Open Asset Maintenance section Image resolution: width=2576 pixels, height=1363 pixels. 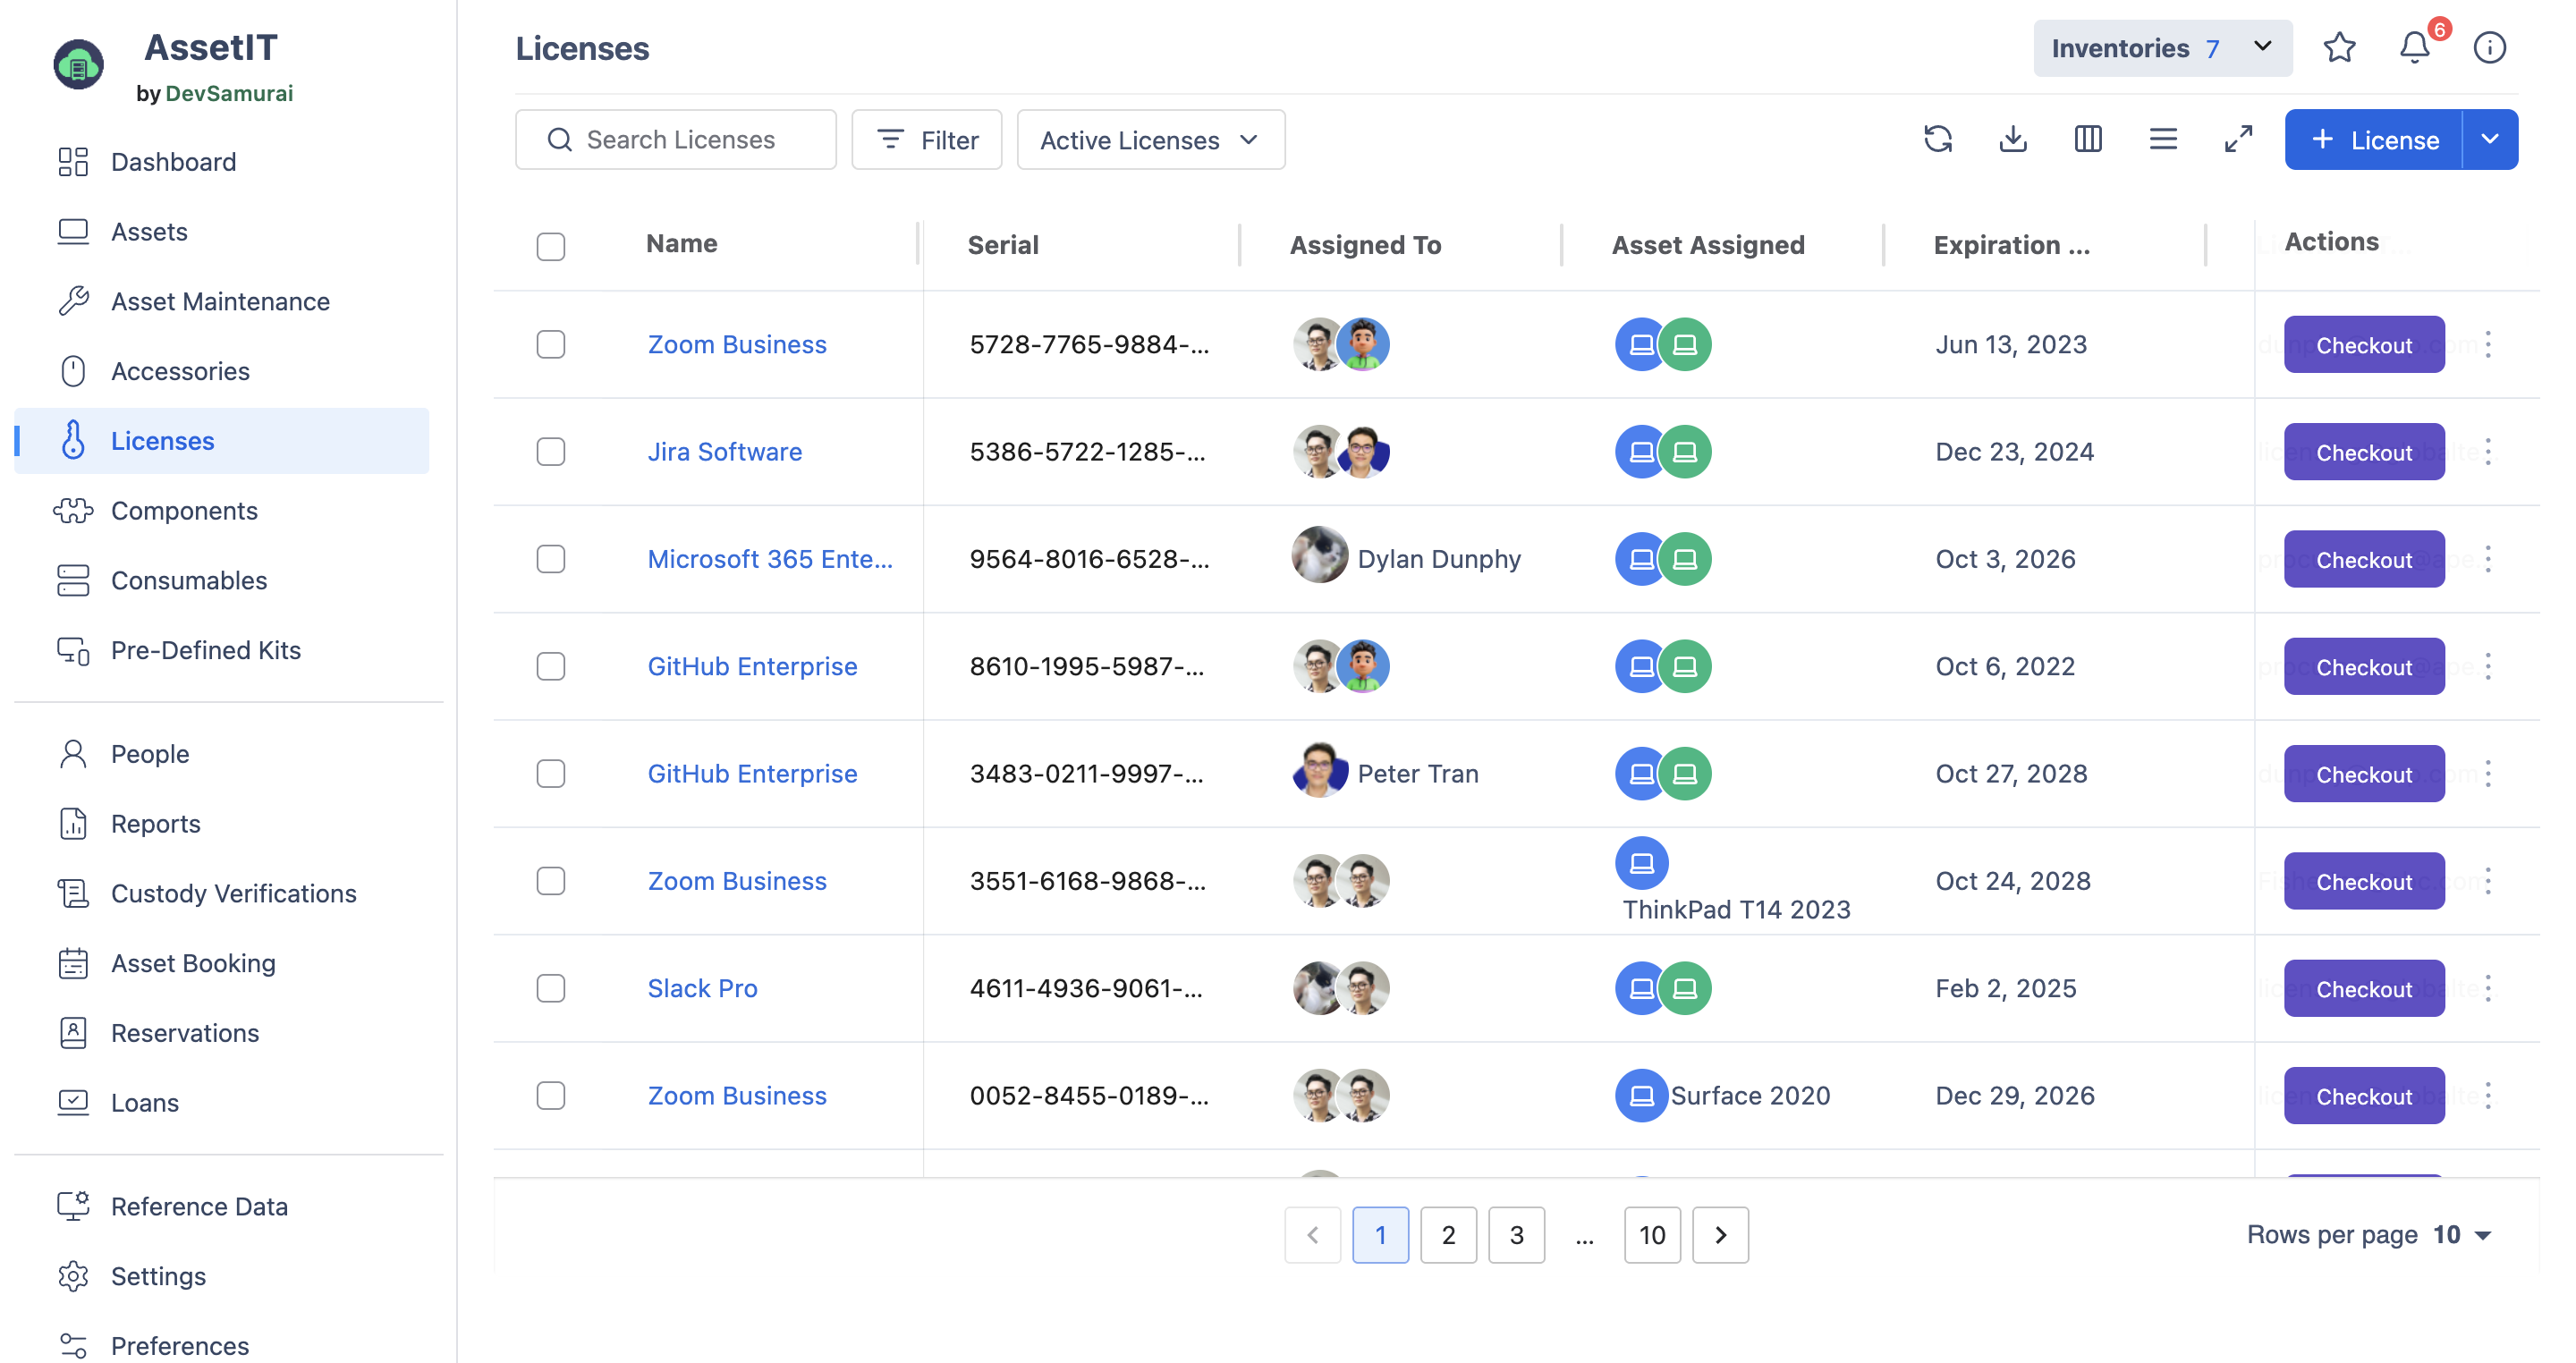coord(220,301)
